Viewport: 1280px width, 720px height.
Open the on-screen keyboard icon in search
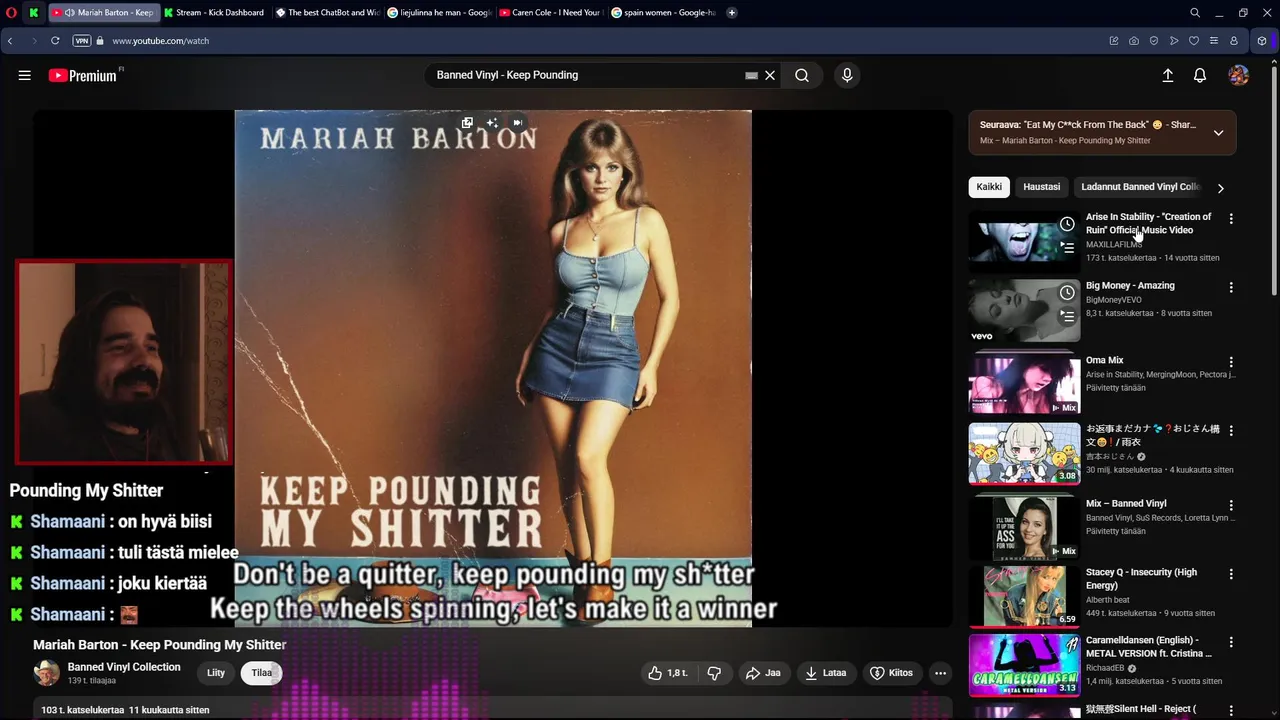pyautogui.click(x=751, y=75)
